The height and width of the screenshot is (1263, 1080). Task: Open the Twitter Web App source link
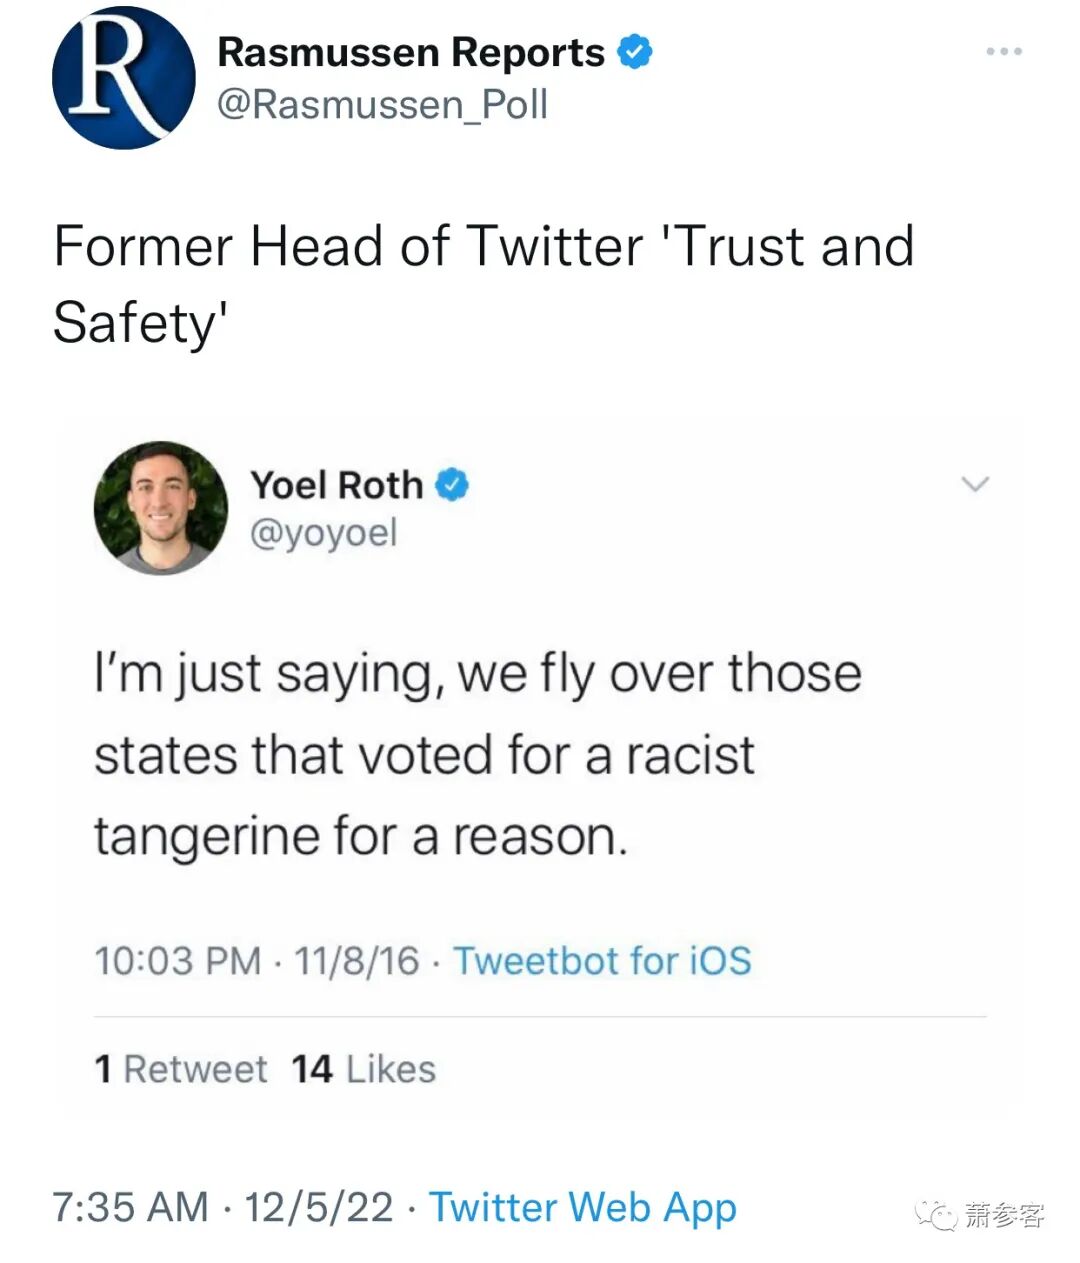583,1207
